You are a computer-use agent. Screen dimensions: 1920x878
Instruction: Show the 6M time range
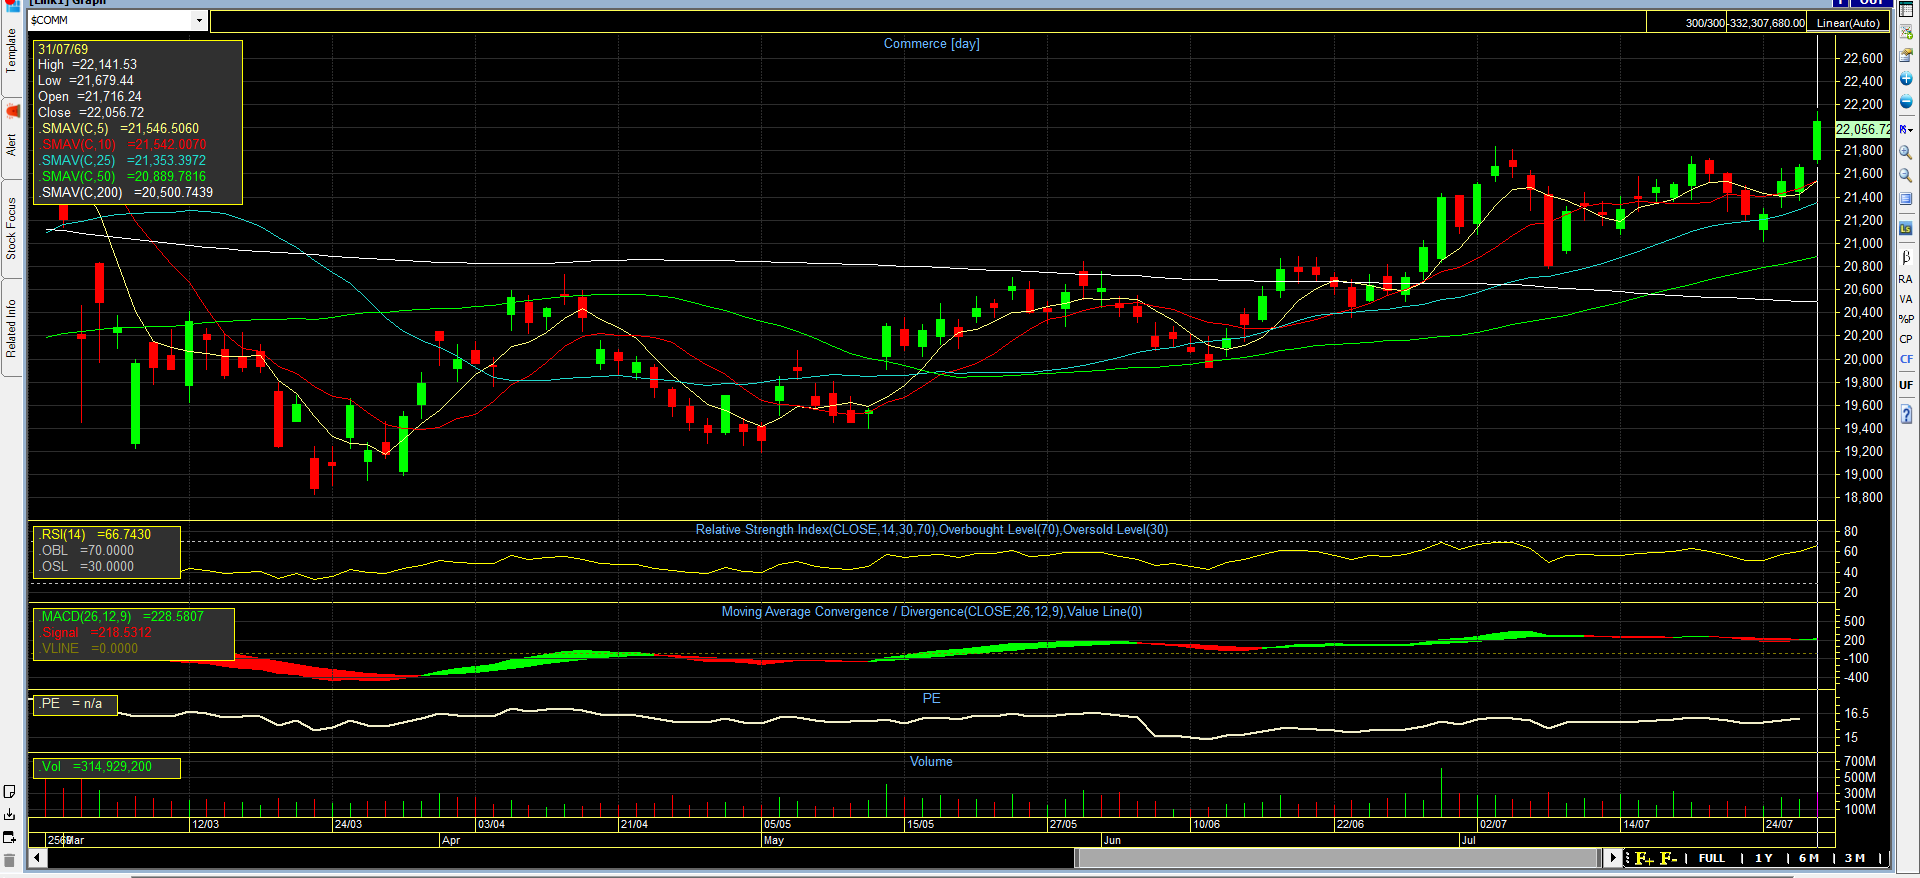[x=1808, y=858]
